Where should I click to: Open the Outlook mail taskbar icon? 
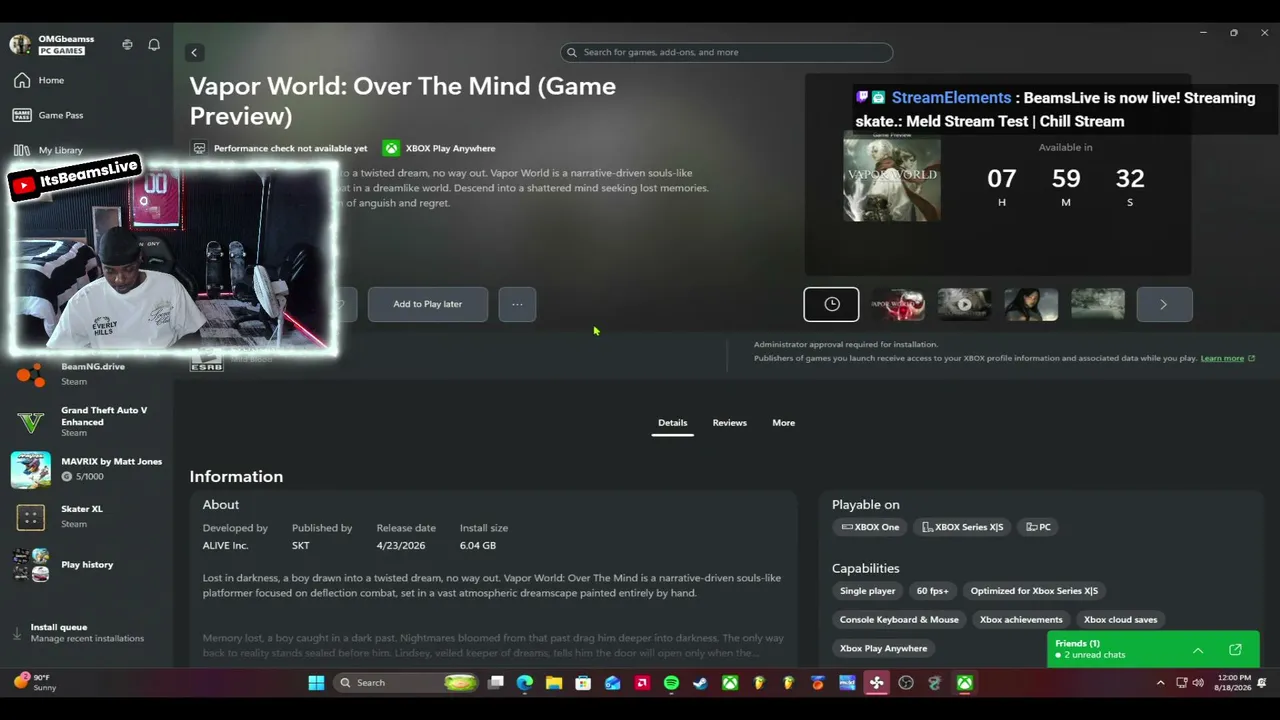[x=613, y=683]
